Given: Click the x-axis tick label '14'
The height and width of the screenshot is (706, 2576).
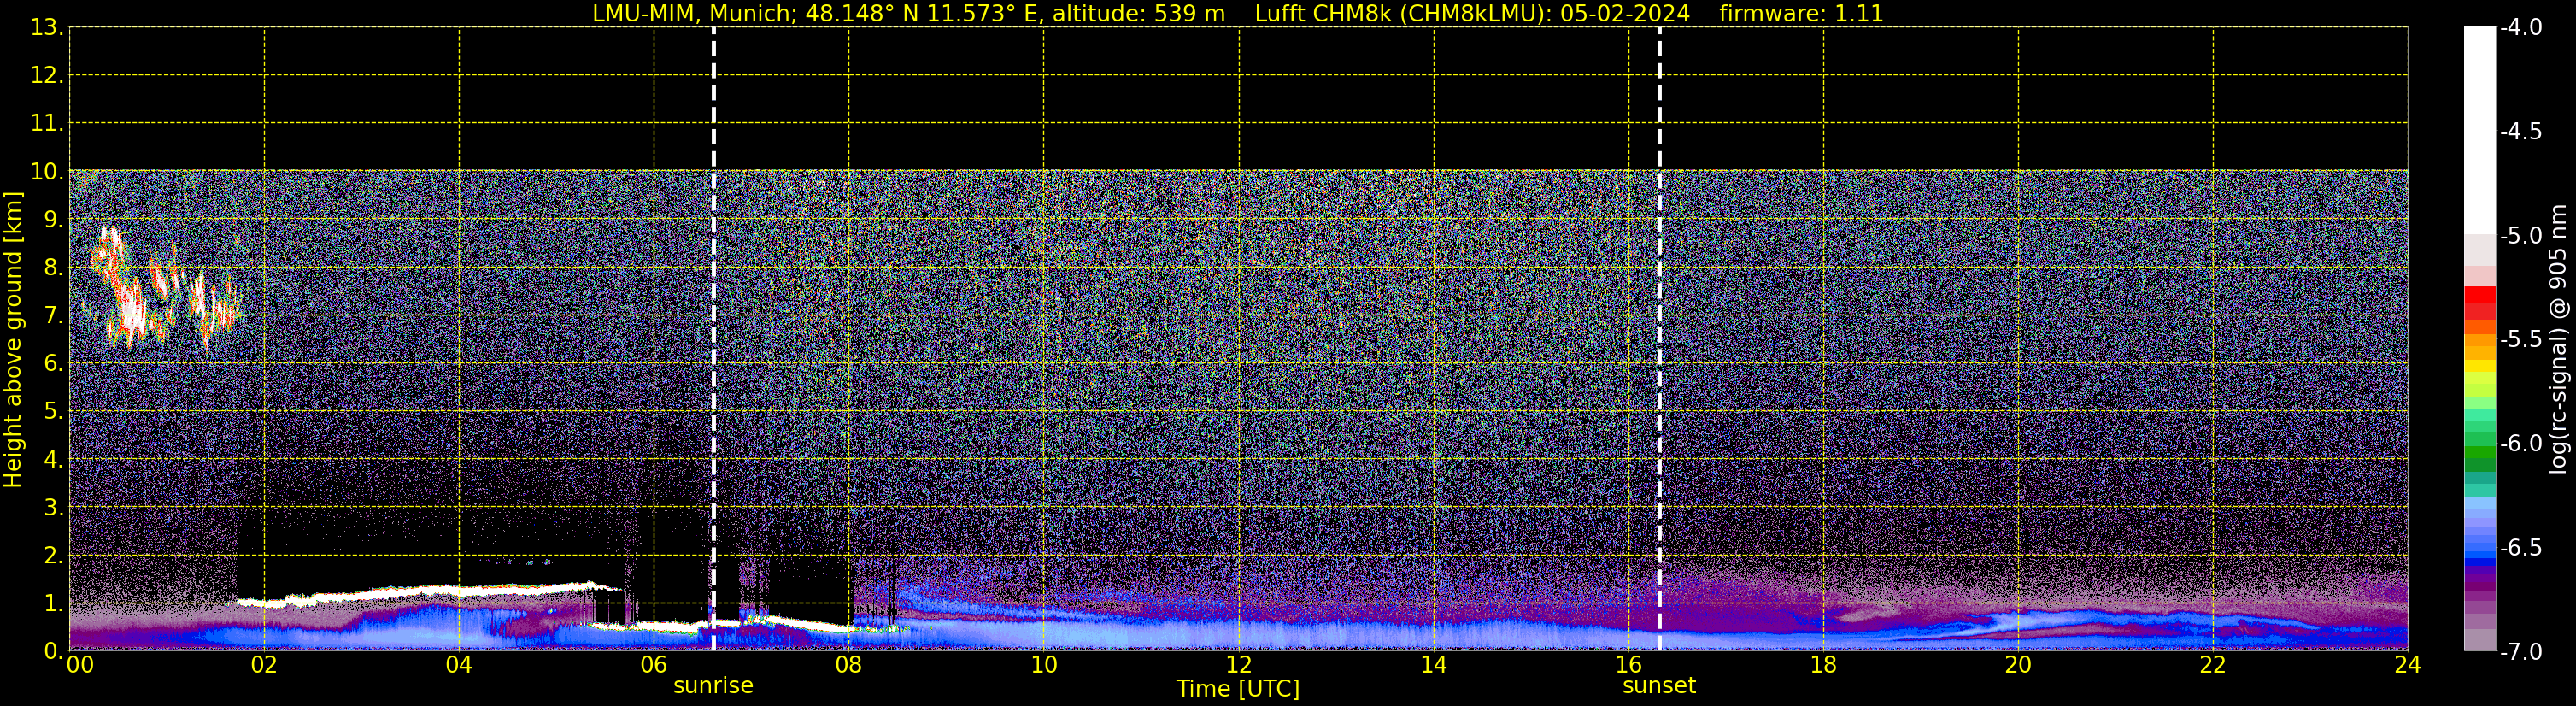Looking at the screenshot, I should coord(1434,665).
